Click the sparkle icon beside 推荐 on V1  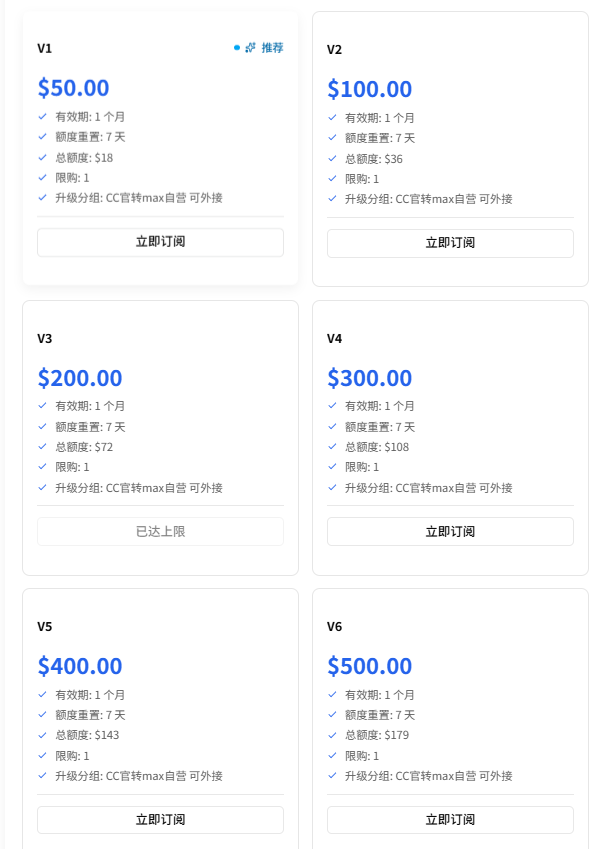pos(250,48)
